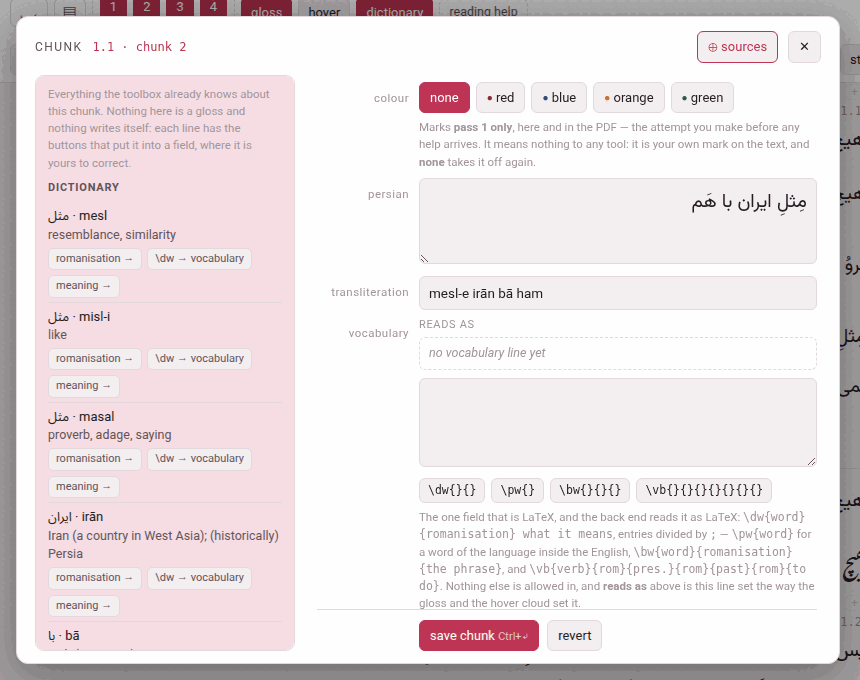
Task: Select pass 2 button in background toolbar
Action: (x=146, y=8)
